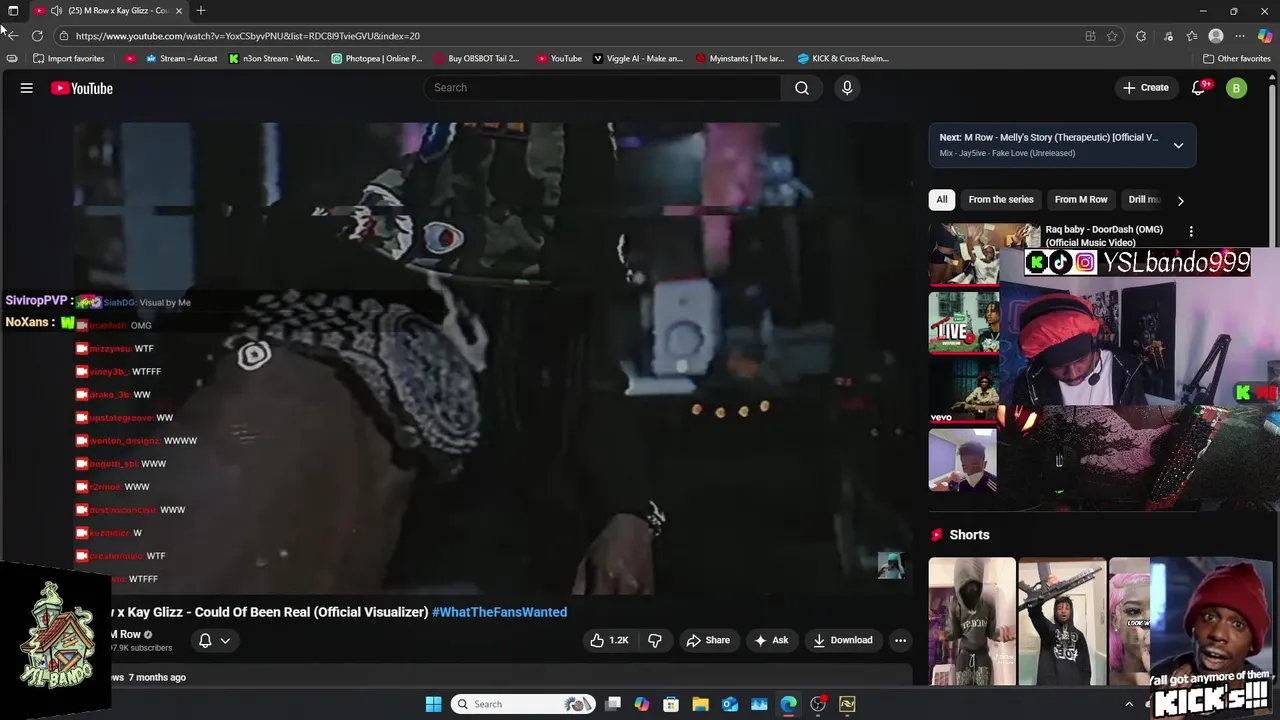Go to YouTube home via the logo
The height and width of the screenshot is (720, 1280).
click(x=82, y=88)
